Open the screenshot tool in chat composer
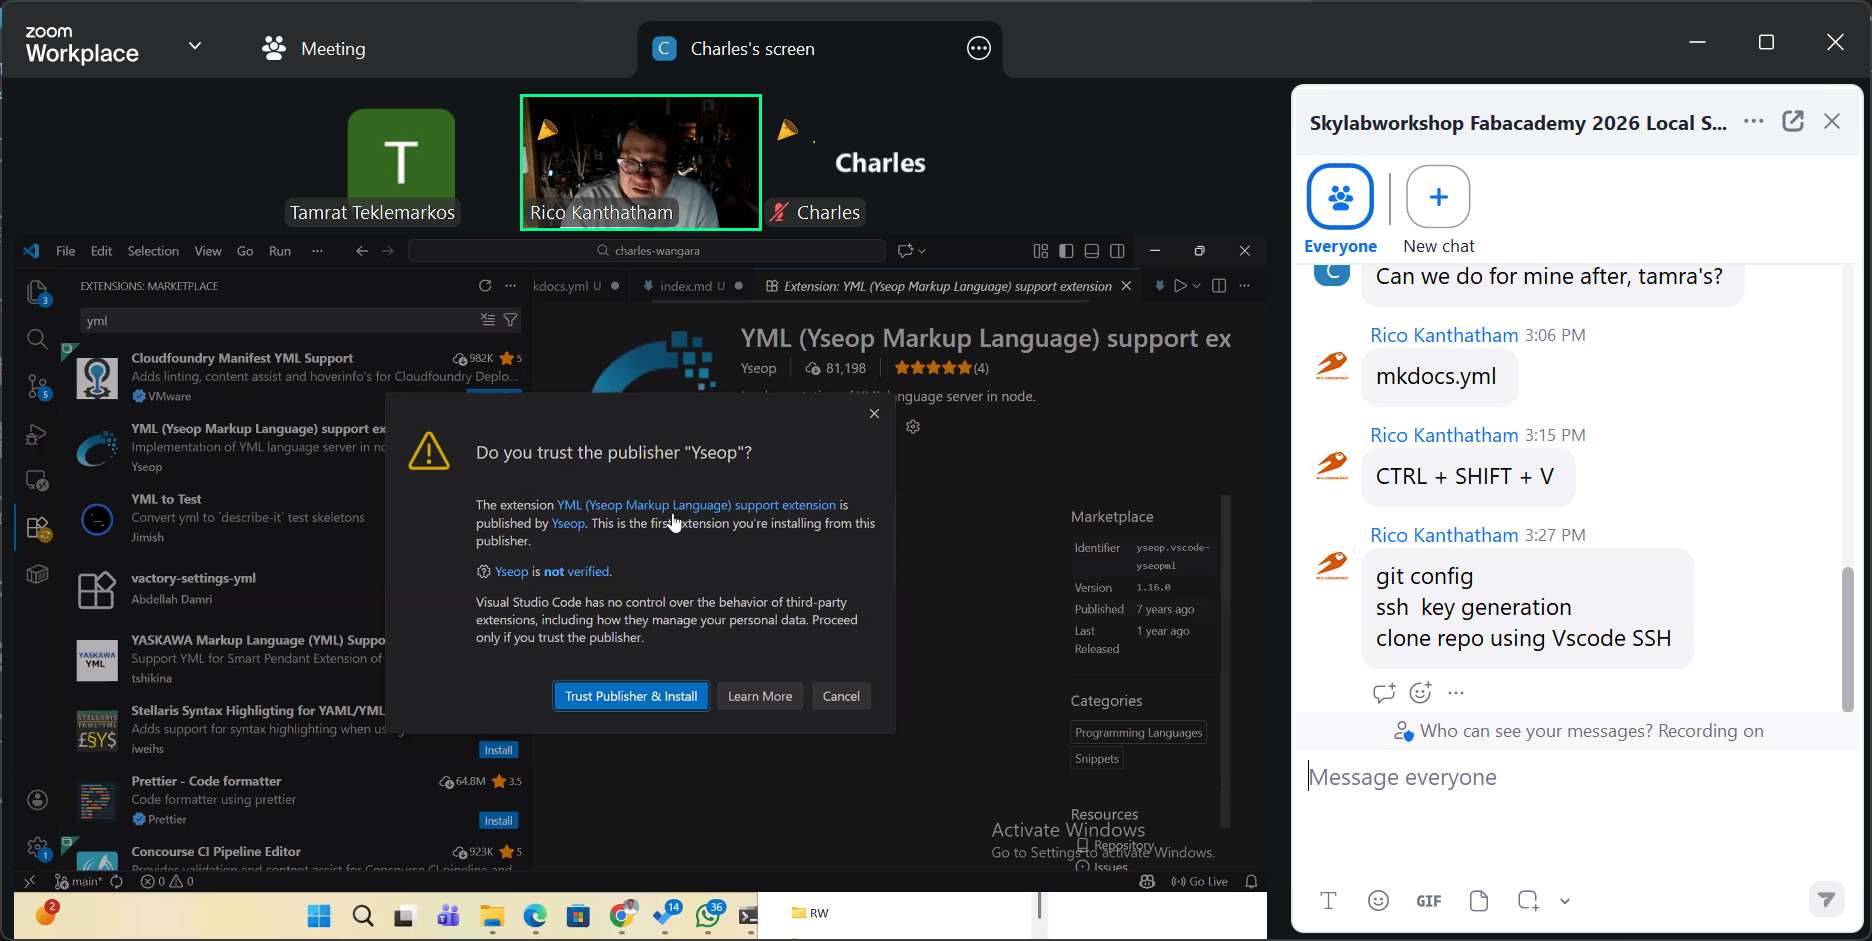The width and height of the screenshot is (1872, 941). click(x=1528, y=901)
